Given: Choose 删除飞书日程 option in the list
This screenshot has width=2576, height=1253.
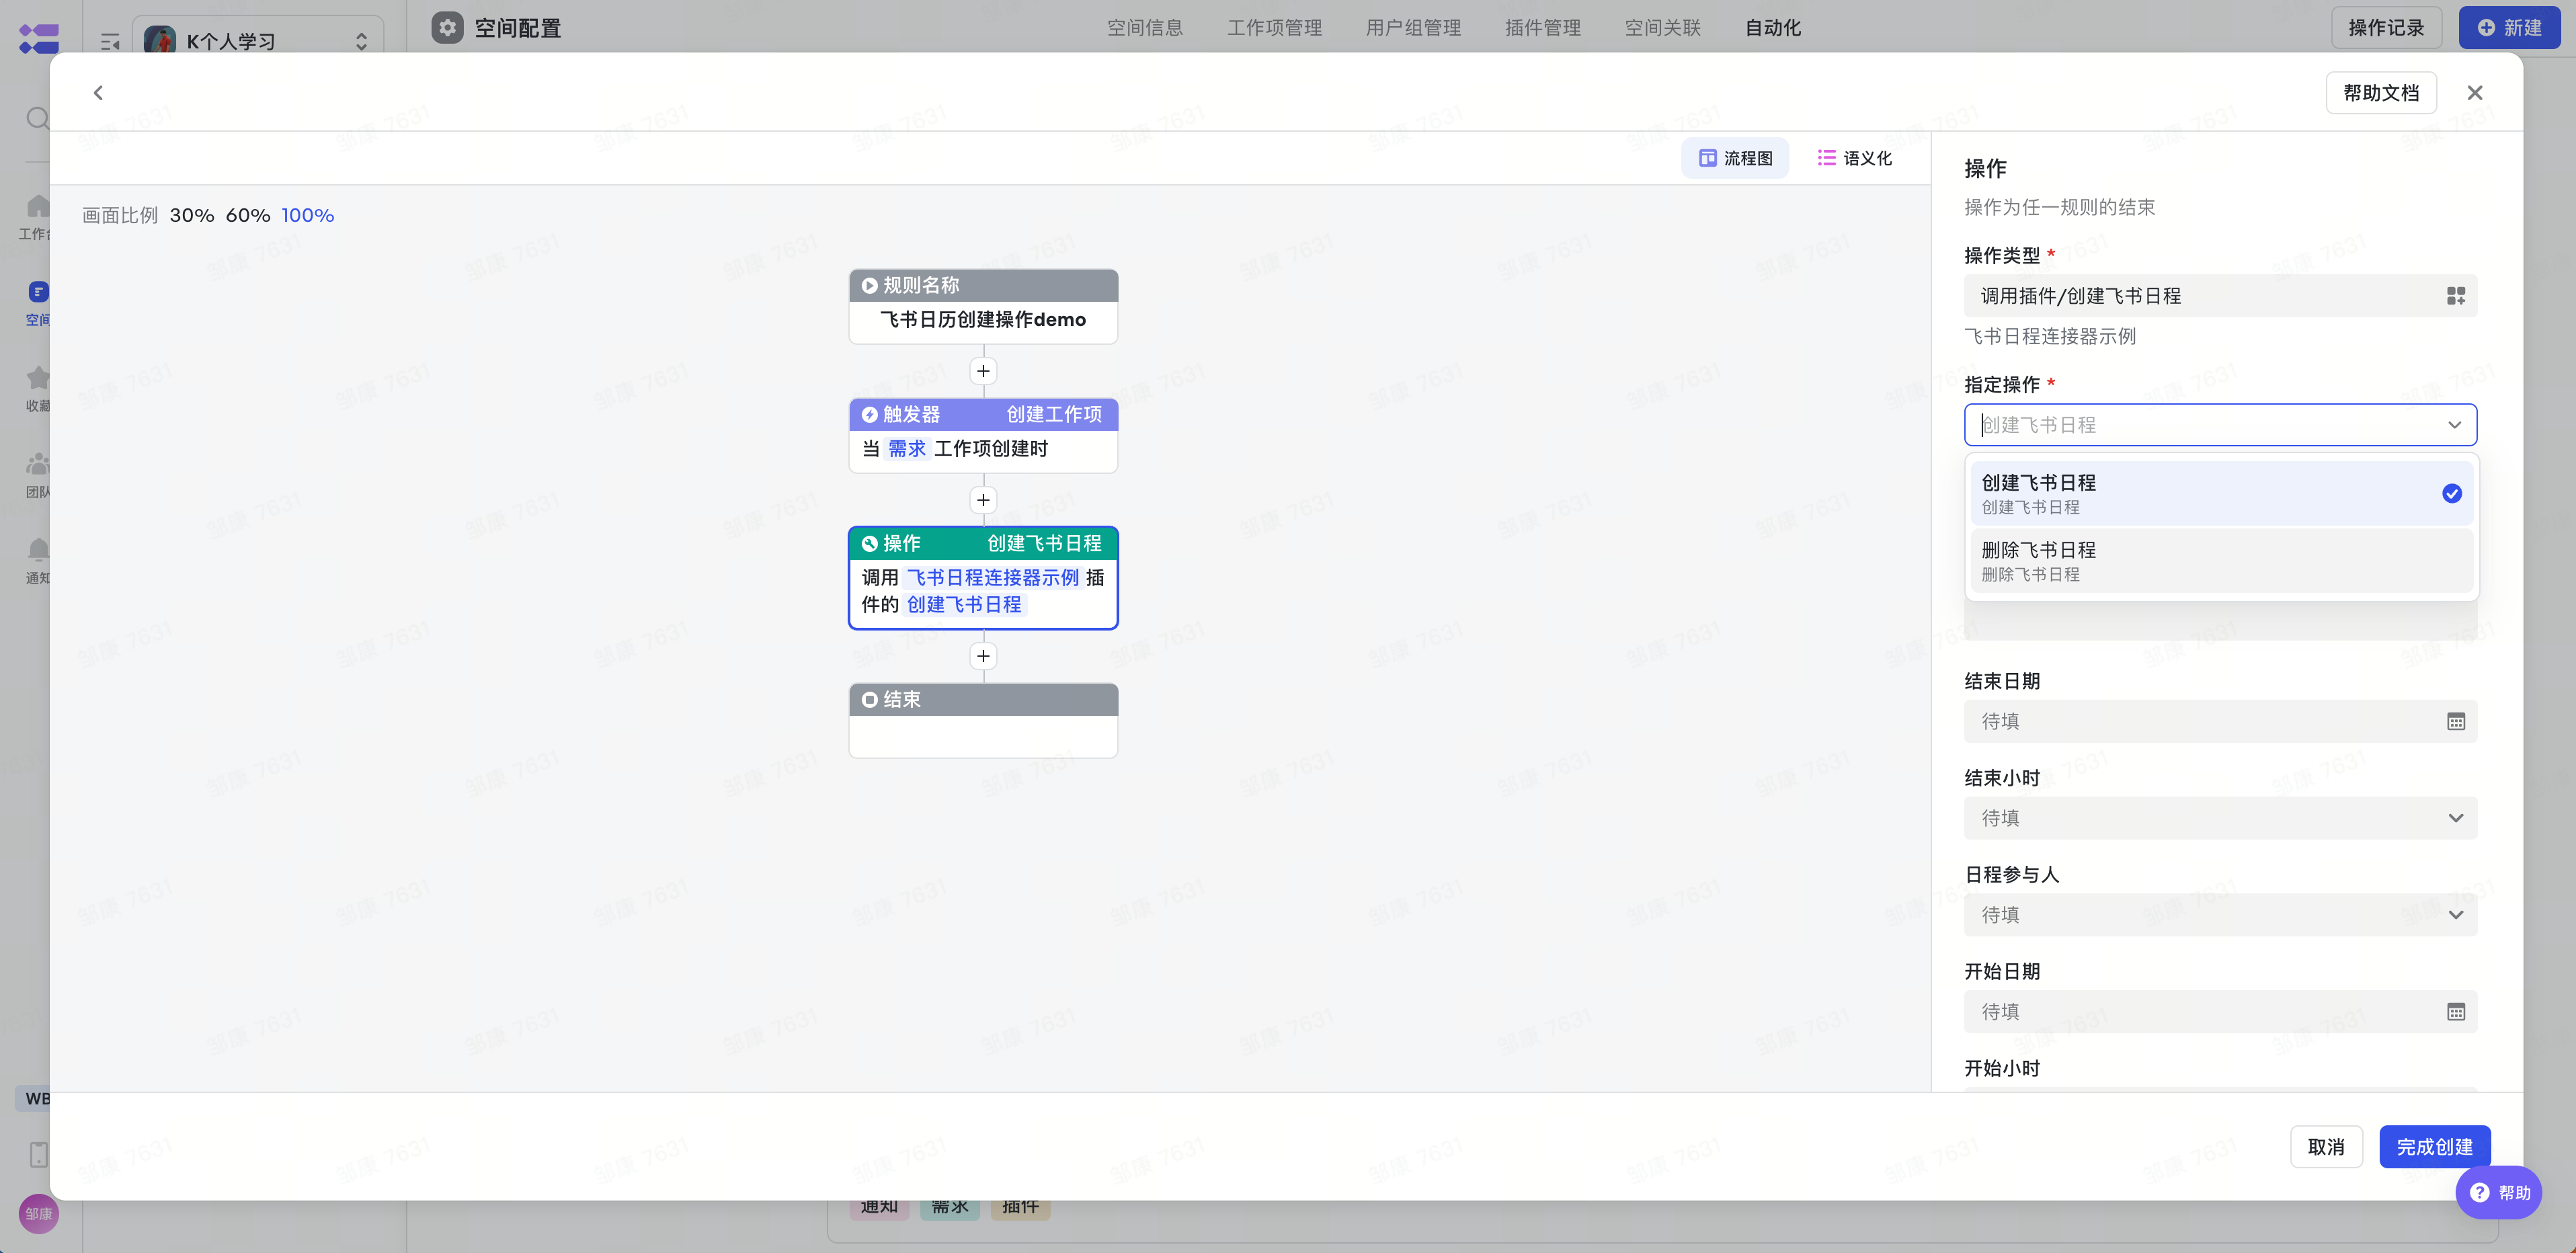Looking at the screenshot, I should click(2221, 561).
